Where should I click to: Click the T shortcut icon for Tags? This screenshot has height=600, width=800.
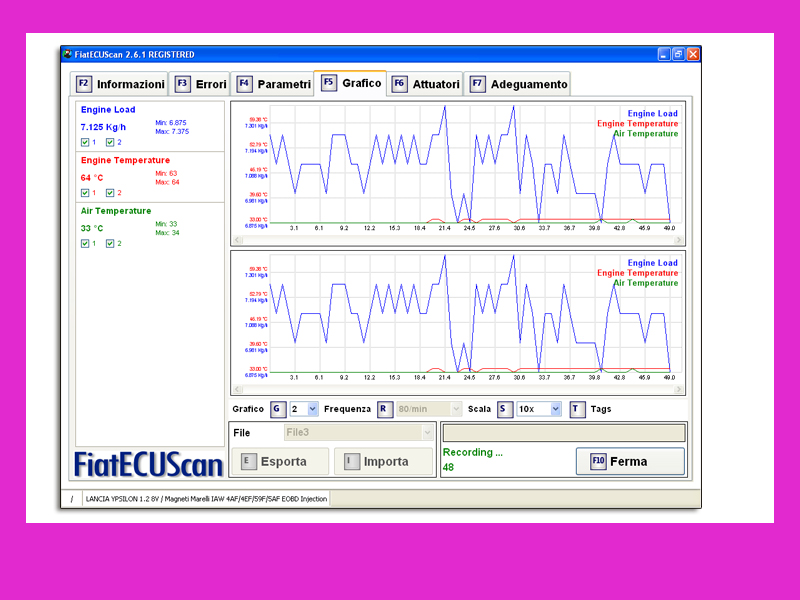[x=577, y=409]
